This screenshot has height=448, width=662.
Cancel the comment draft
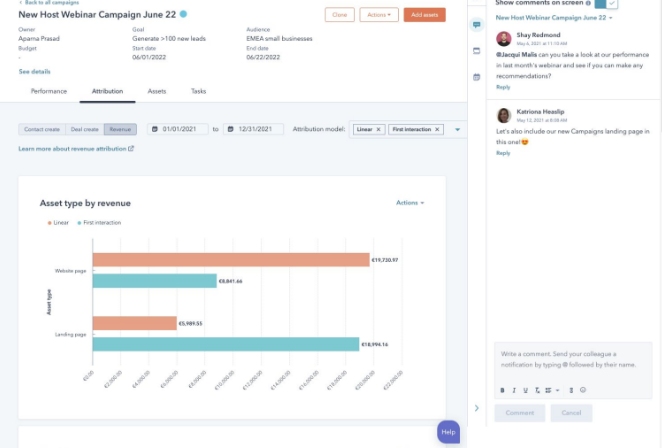click(571, 413)
